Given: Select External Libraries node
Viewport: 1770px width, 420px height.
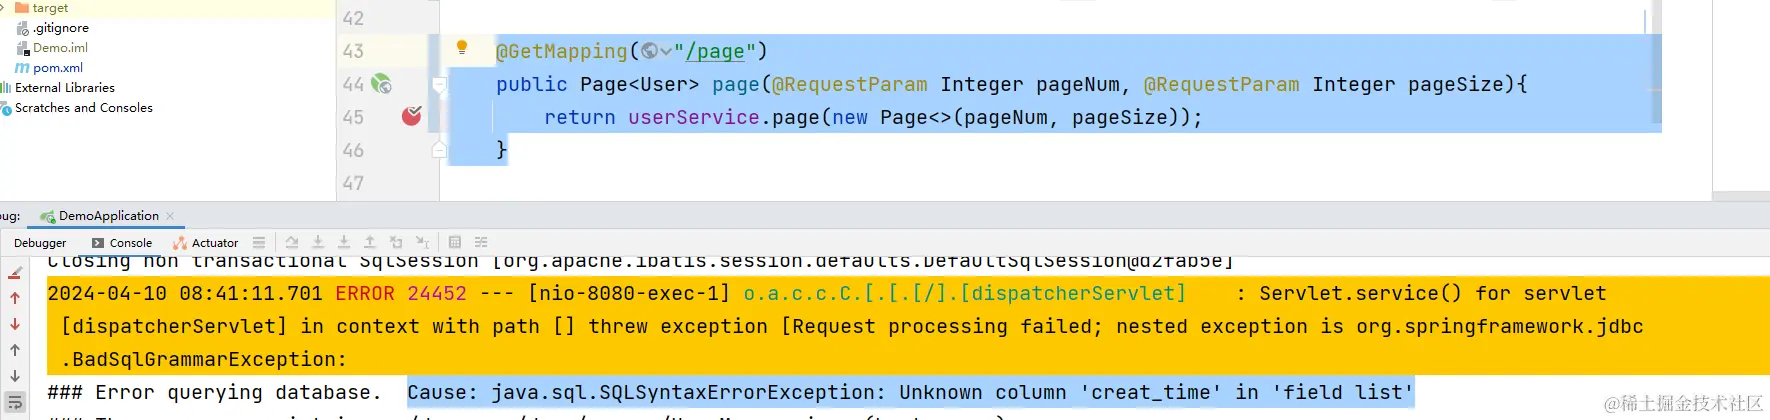Looking at the screenshot, I should click(65, 88).
